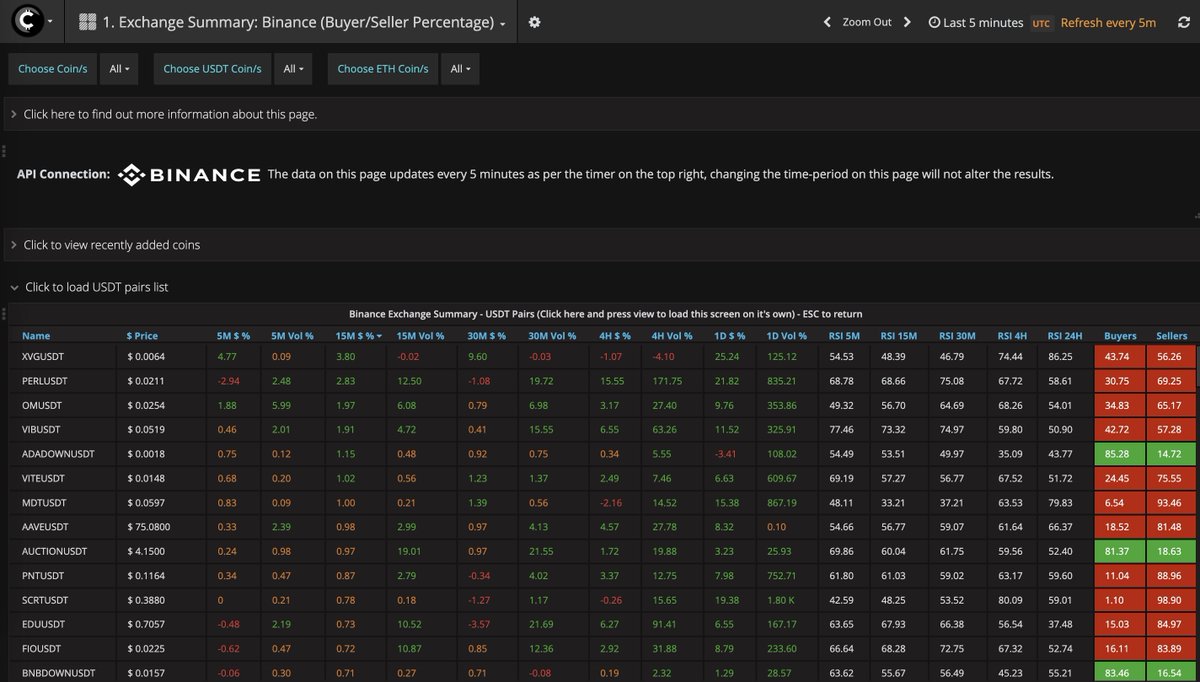Open the Choose ETH Coin/s All dropdown
This screenshot has height=682, width=1200.
click(x=462, y=69)
